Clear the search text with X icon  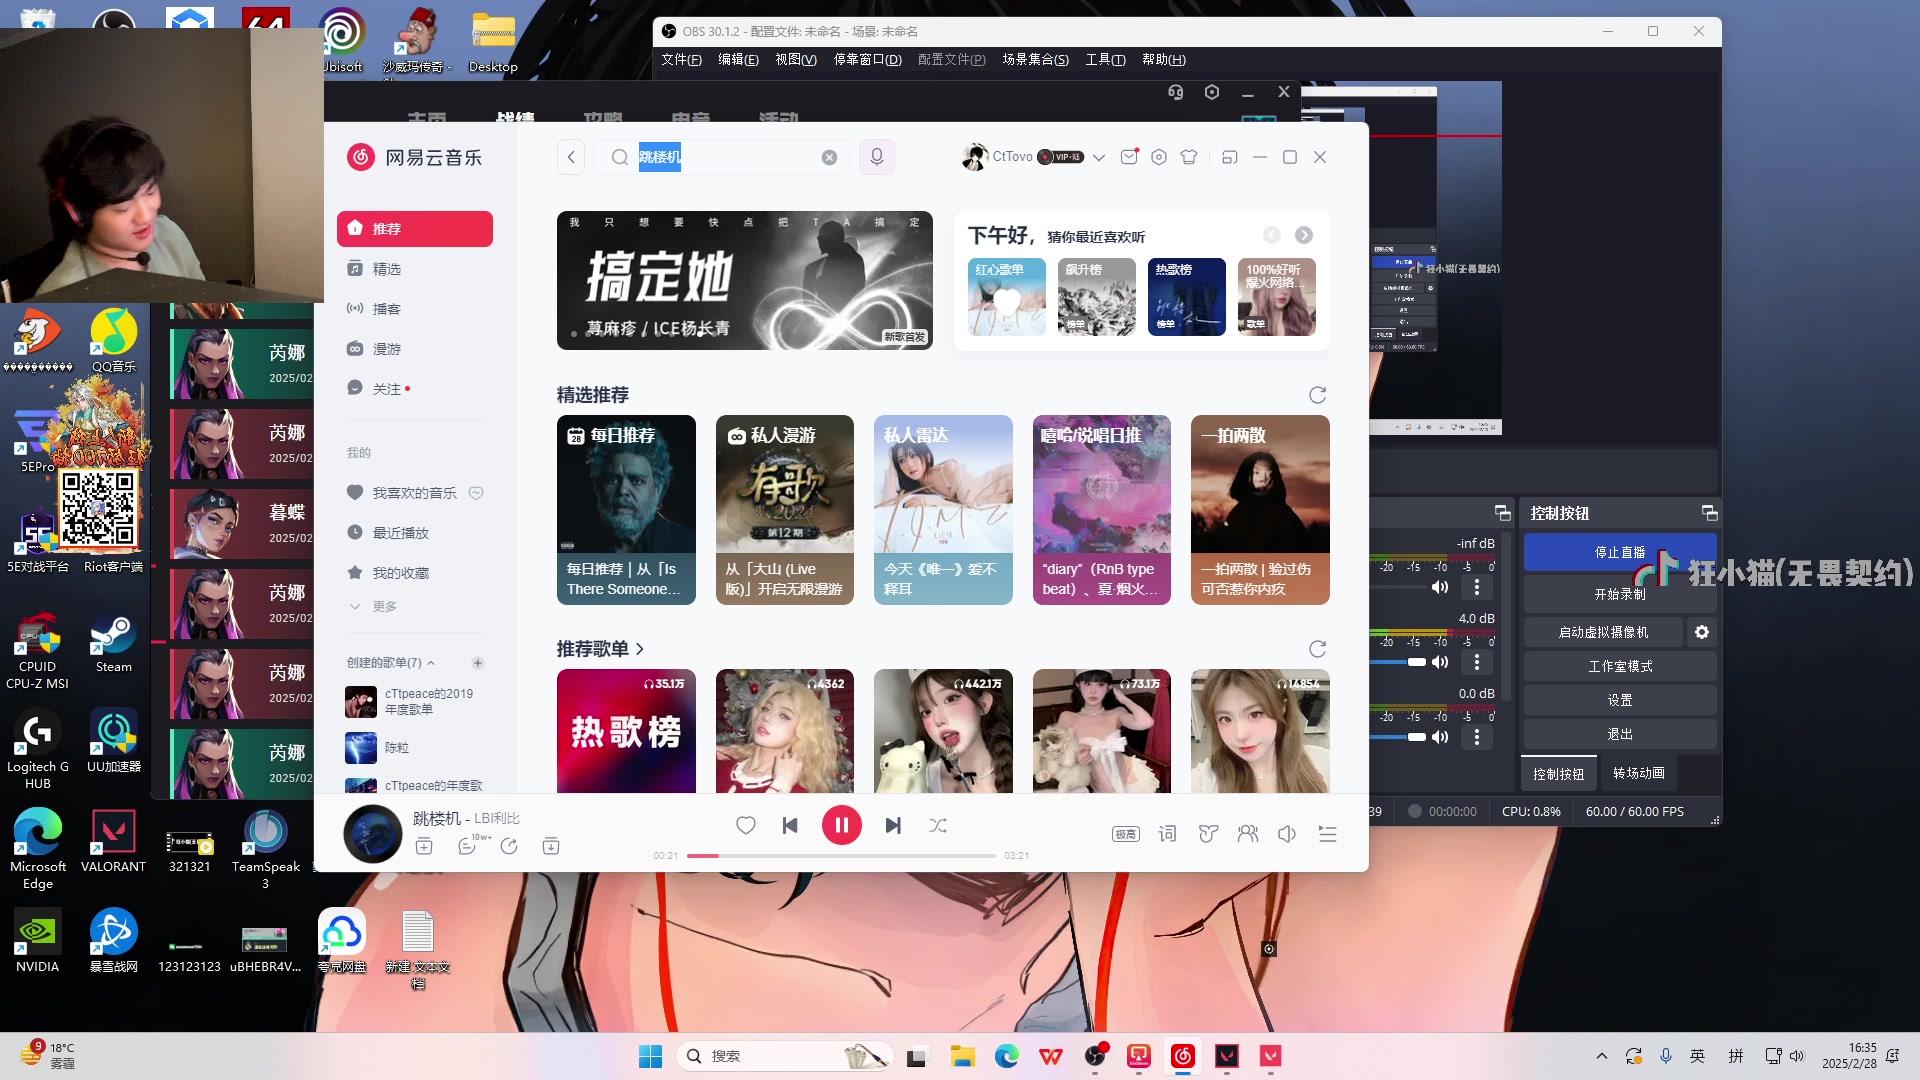(x=829, y=158)
